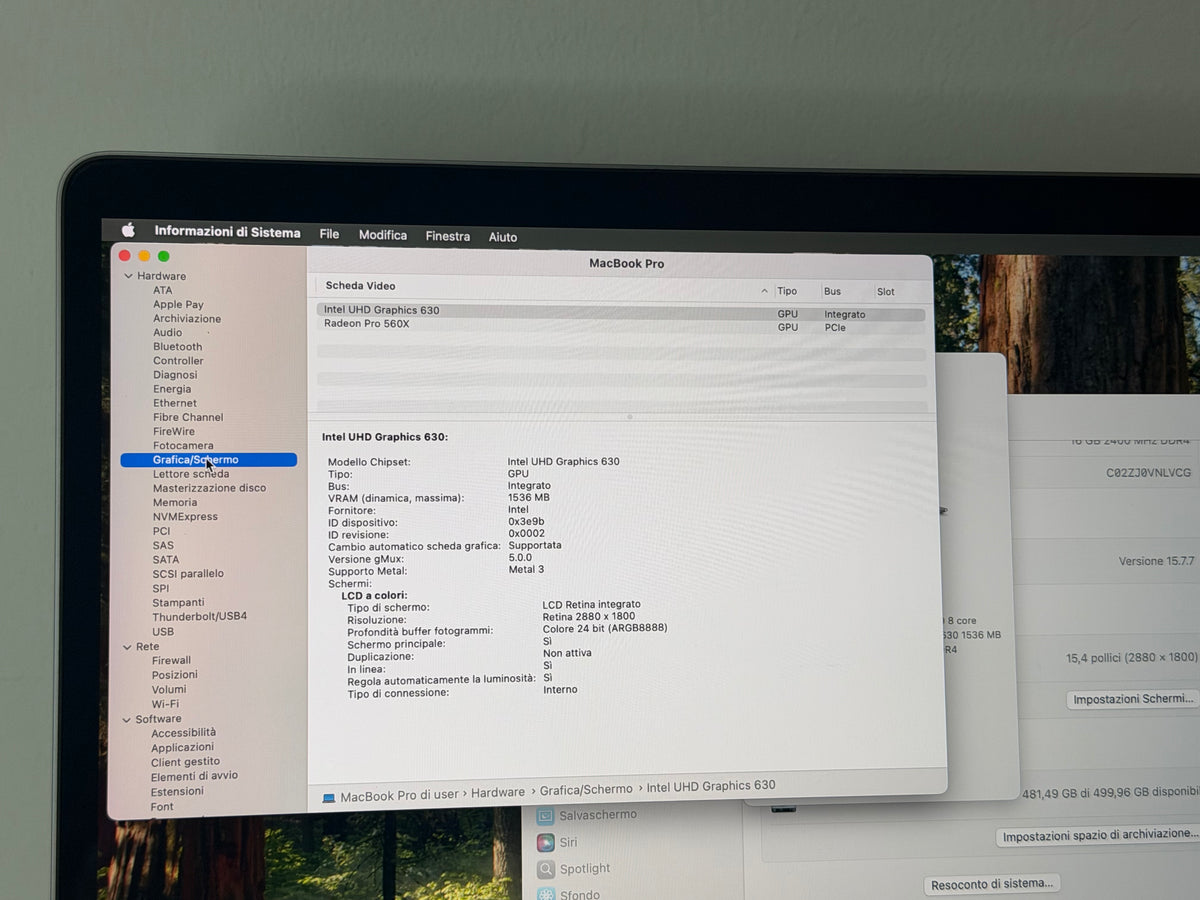
Task: Sort by Tipo column header
Action: click(x=787, y=291)
